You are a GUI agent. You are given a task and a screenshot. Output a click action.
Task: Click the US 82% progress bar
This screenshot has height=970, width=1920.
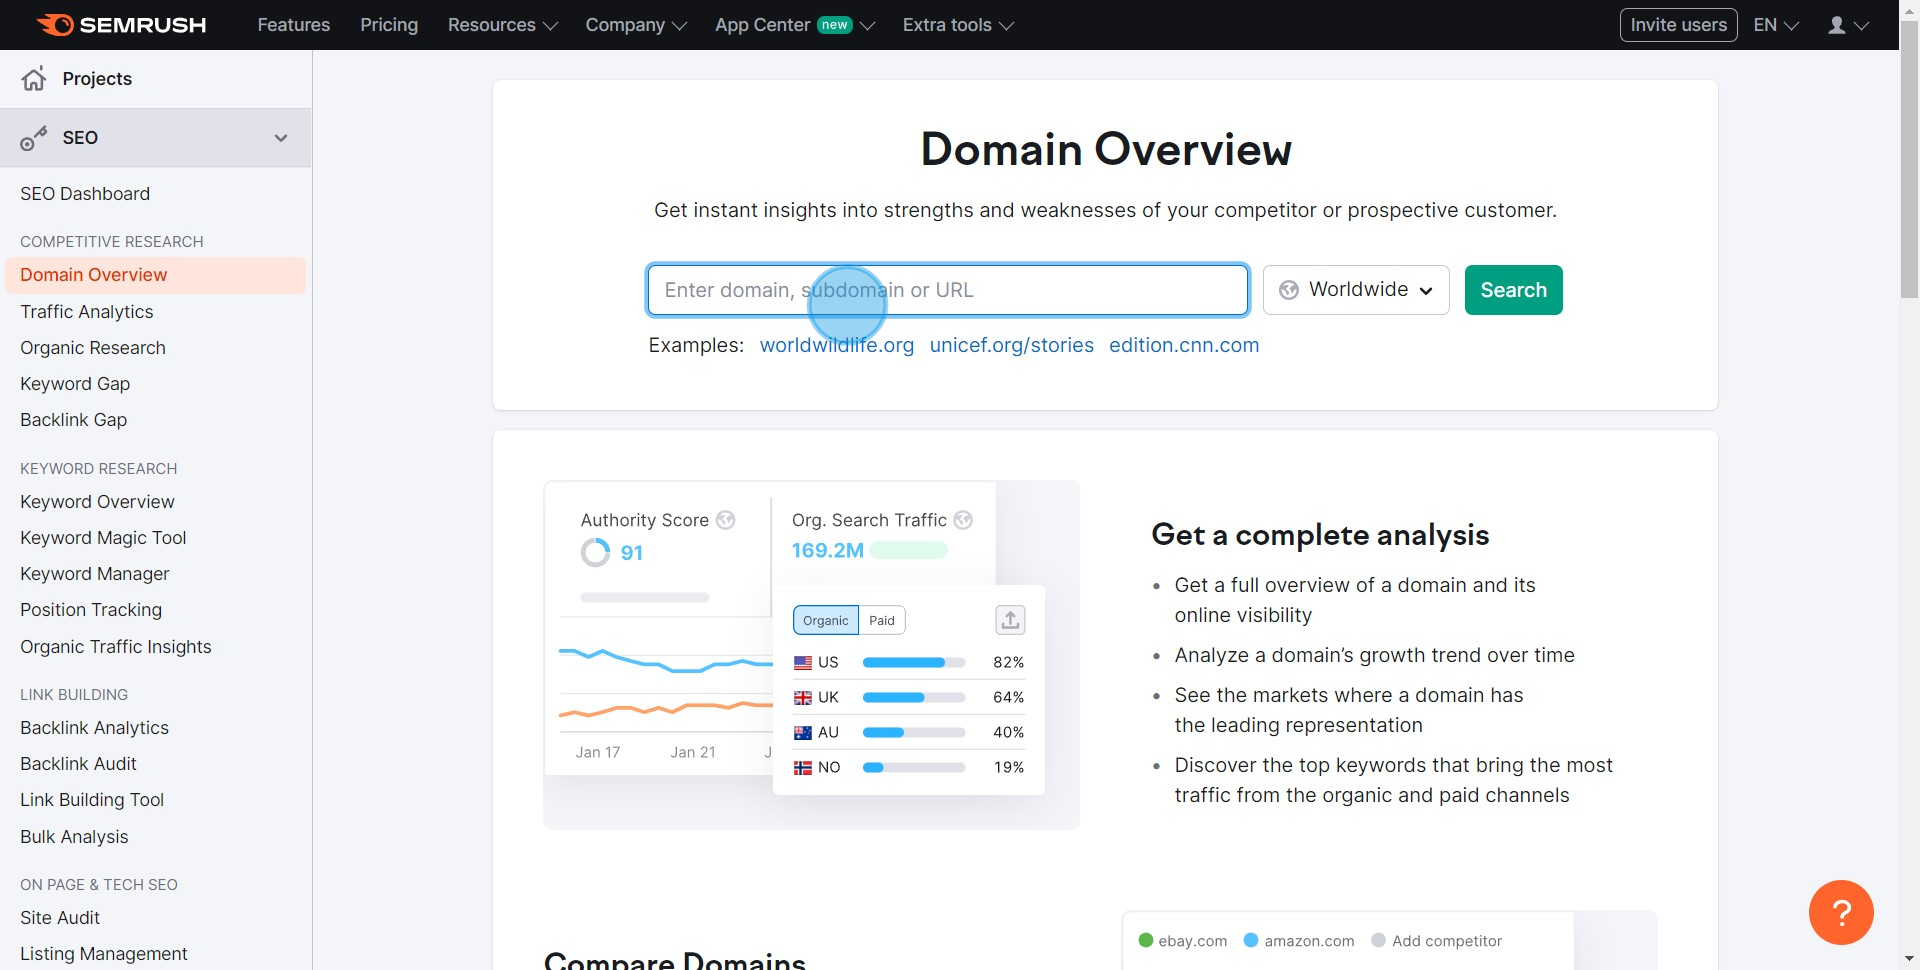pyautogui.click(x=914, y=663)
